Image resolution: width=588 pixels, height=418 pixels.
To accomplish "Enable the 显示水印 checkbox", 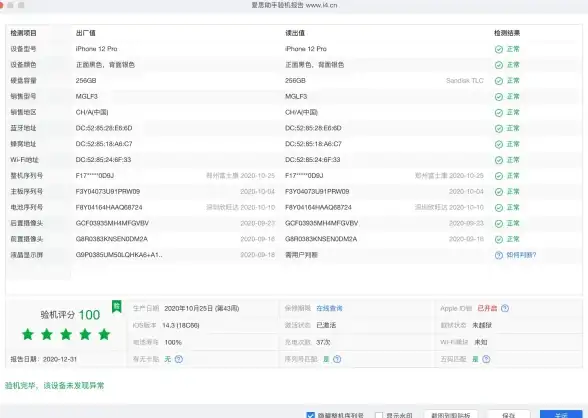I will (379, 415).
